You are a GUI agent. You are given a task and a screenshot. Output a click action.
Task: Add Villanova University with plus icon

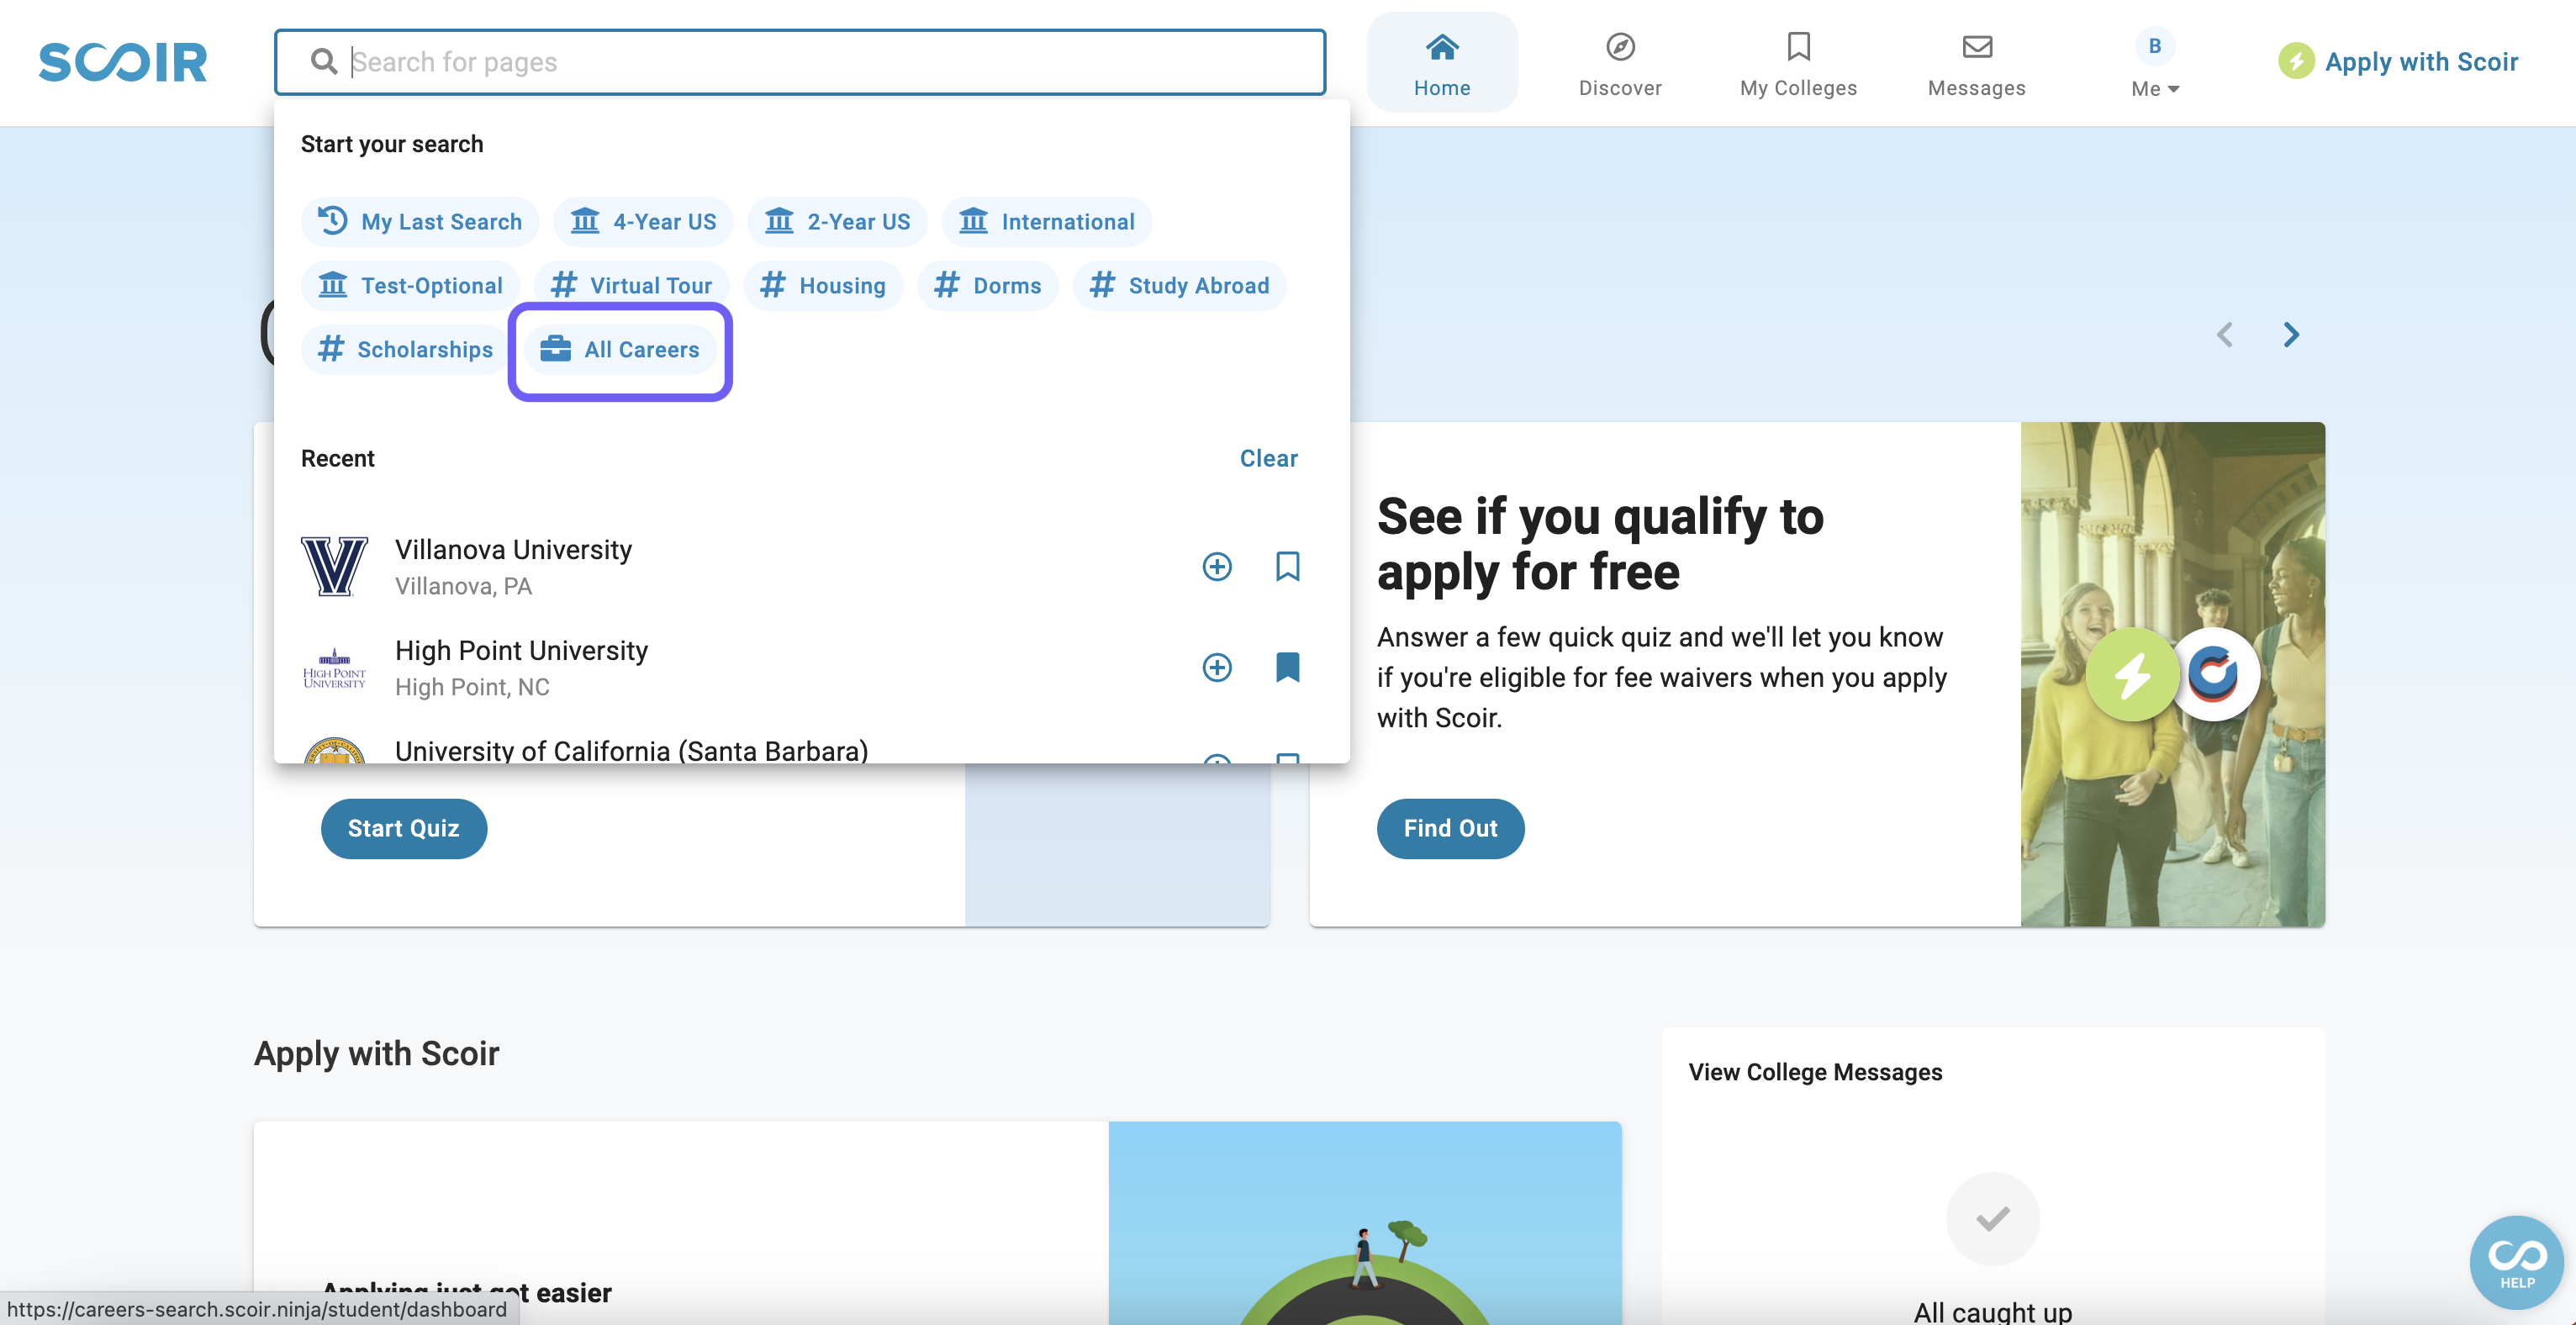pyautogui.click(x=1216, y=567)
